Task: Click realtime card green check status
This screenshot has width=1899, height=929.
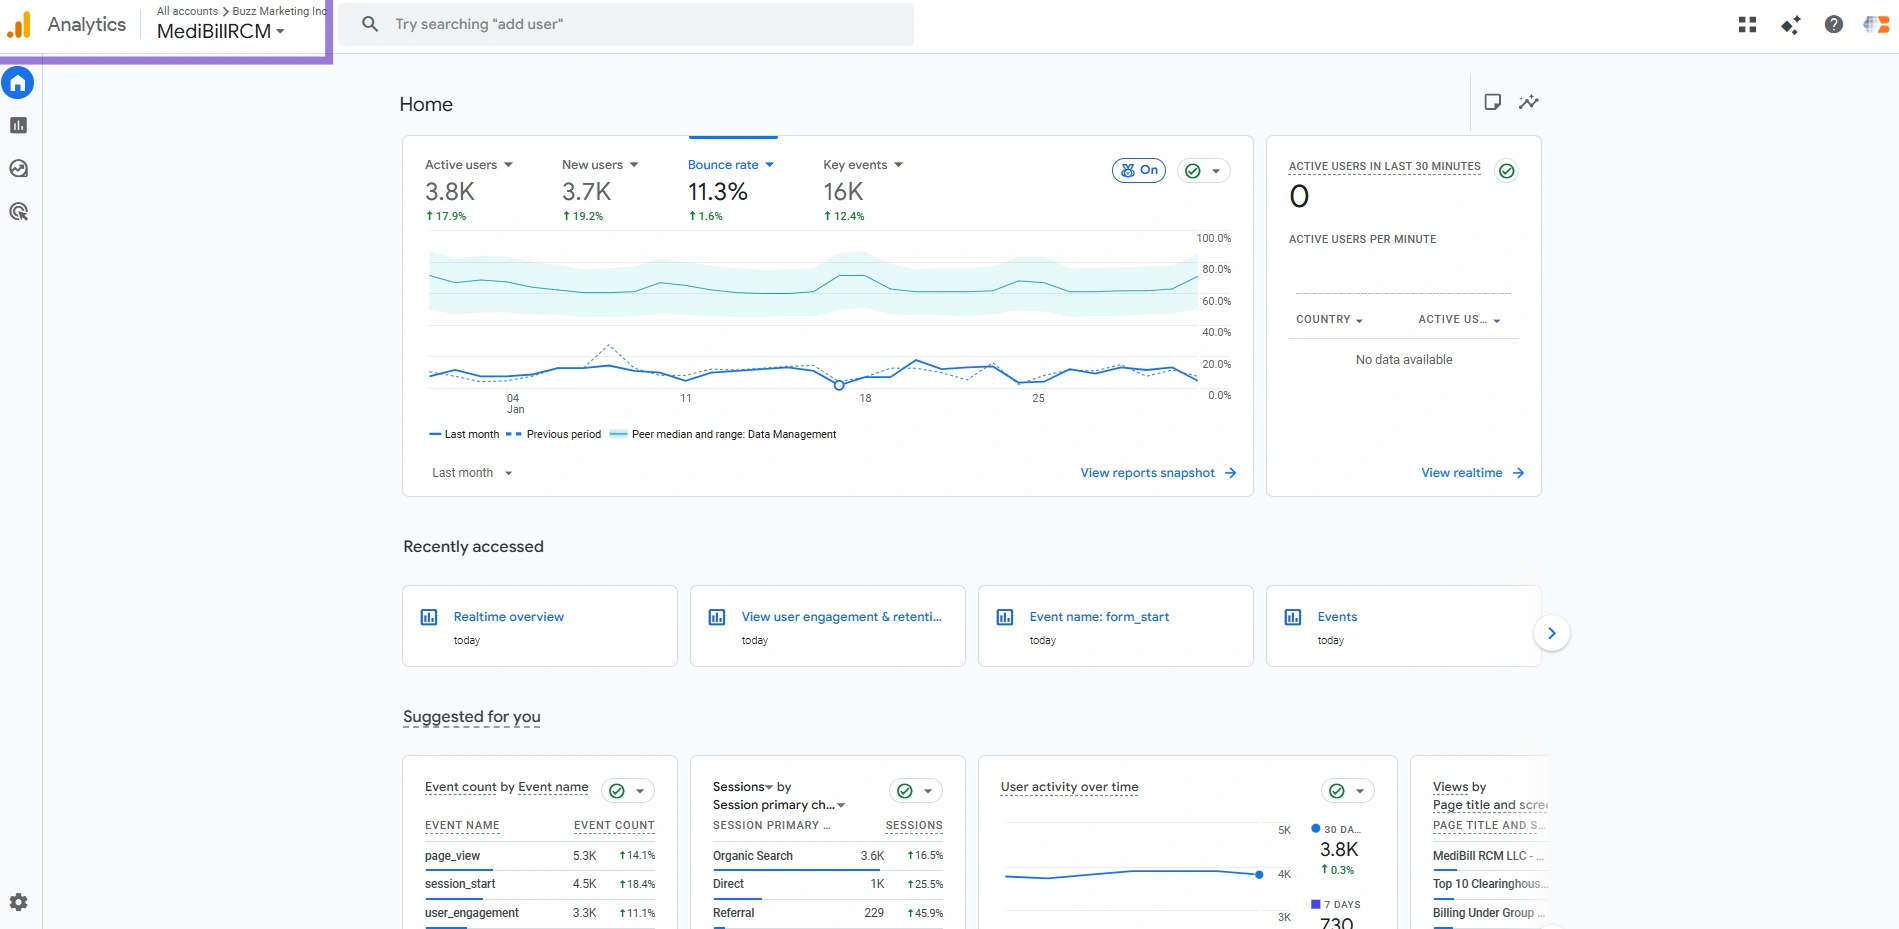Action: [1506, 171]
